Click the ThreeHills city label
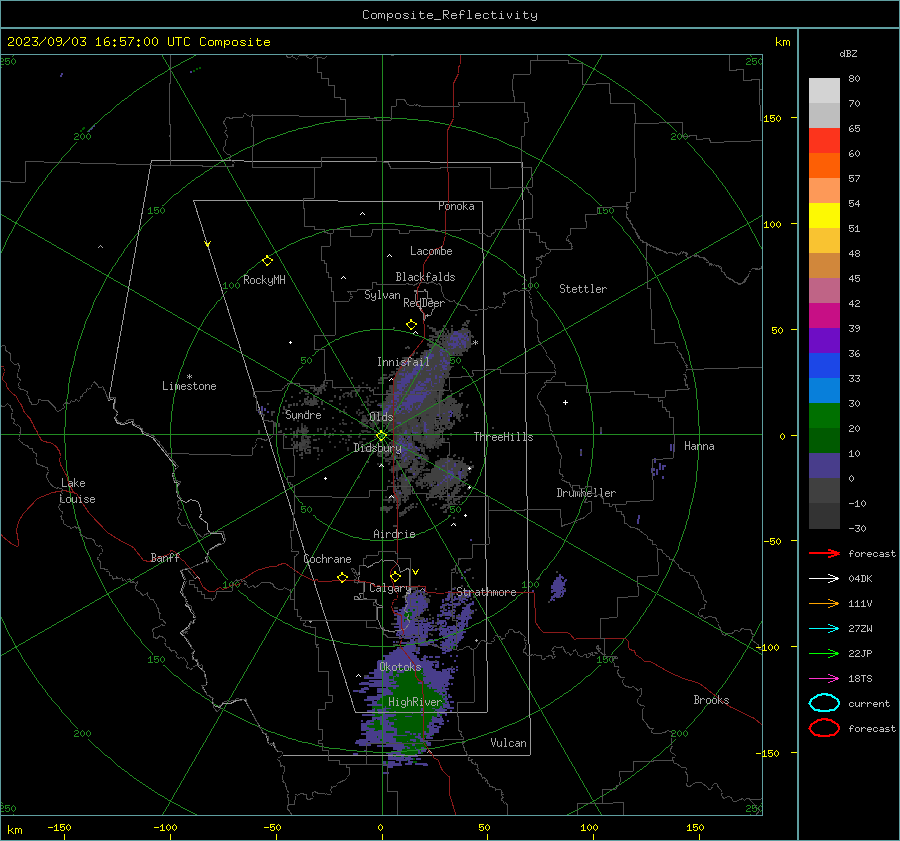Viewport: 900px width, 841px height. 503,437
